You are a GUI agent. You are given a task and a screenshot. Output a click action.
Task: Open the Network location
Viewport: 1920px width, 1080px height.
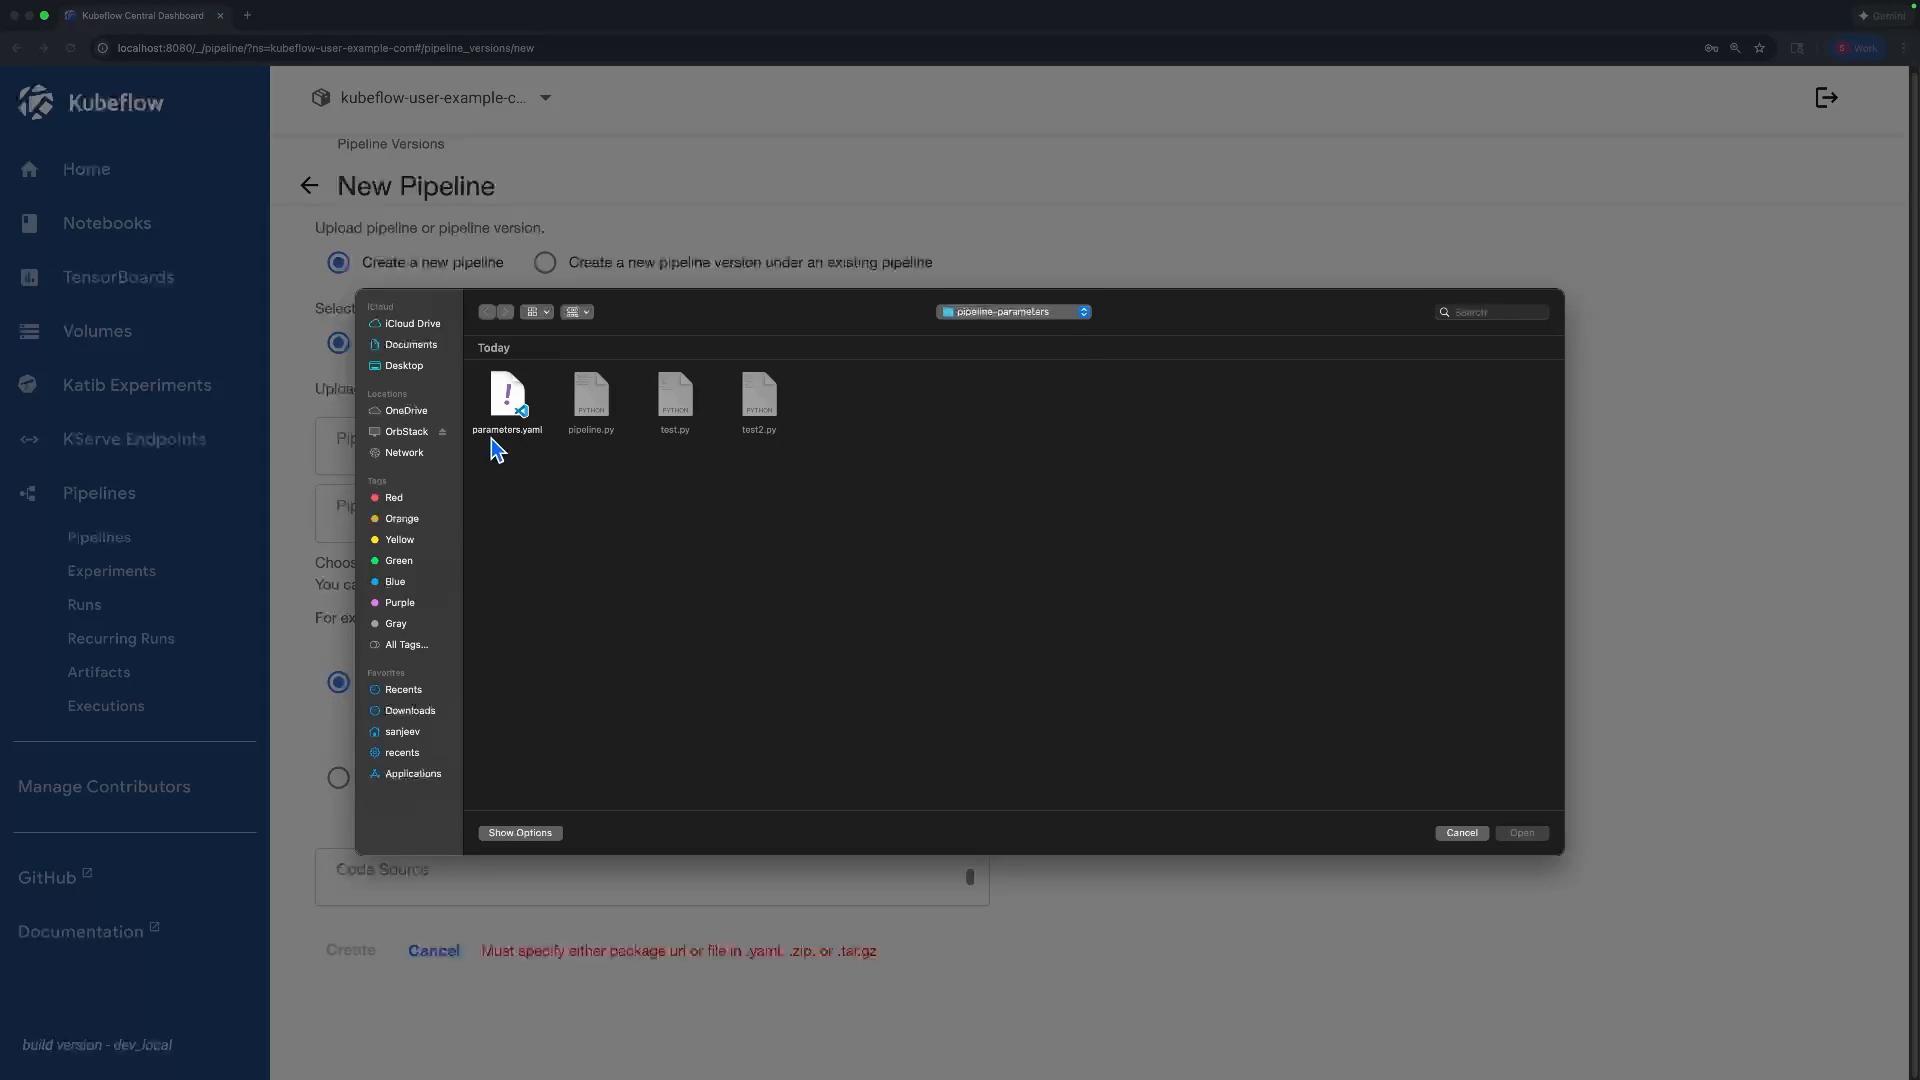(x=397, y=453)
